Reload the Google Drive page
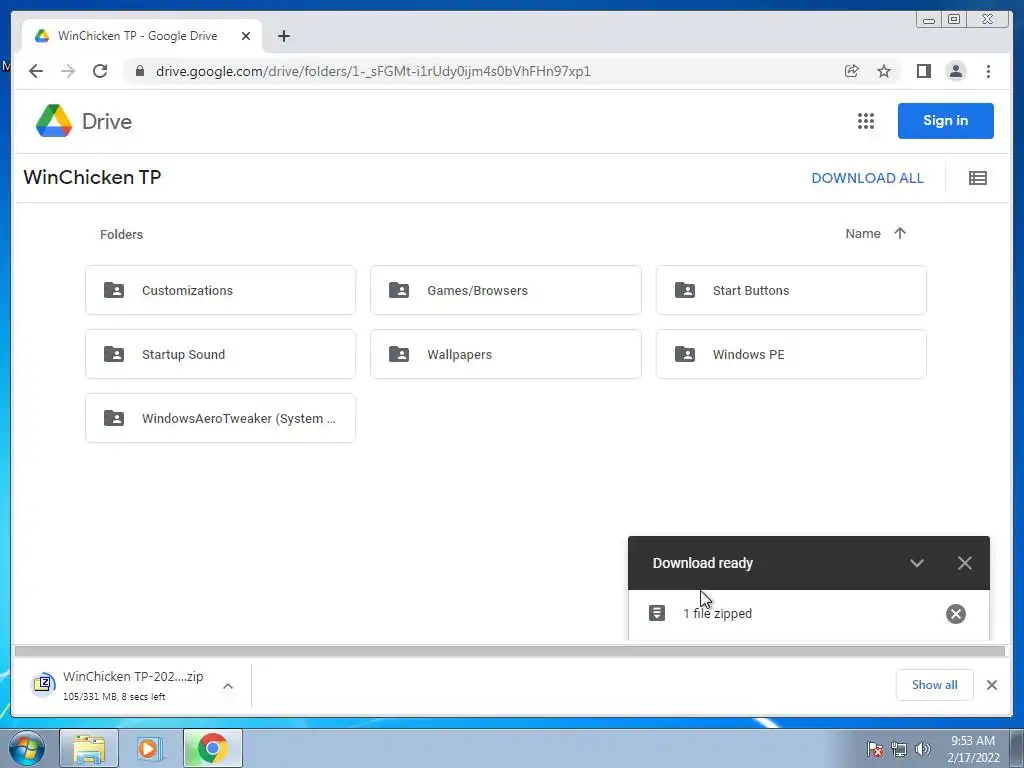 [x=100, y=71]
